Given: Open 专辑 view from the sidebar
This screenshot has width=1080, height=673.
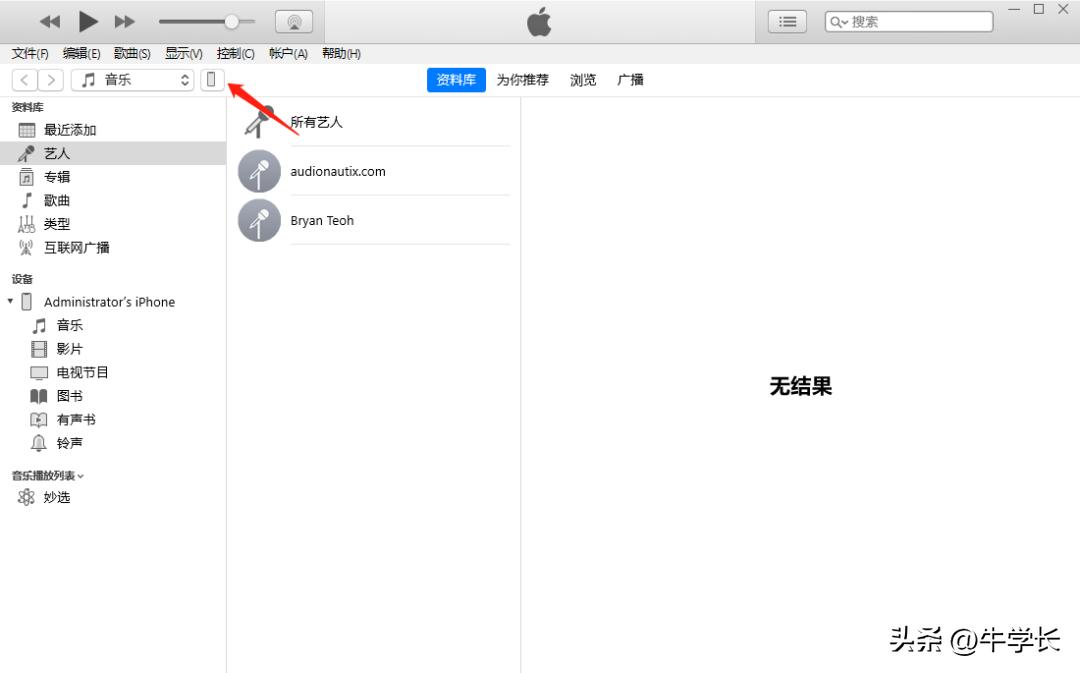Looking at the screenshot, I should tap(57, 176).
